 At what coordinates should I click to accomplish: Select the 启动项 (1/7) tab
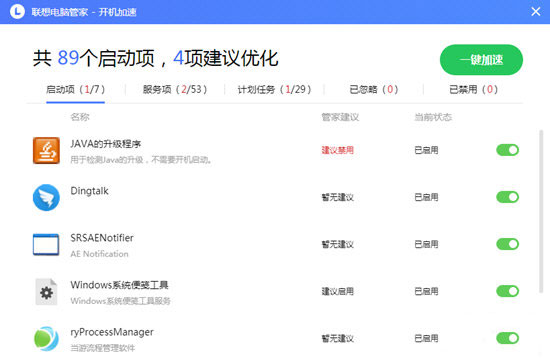[75, 89]
